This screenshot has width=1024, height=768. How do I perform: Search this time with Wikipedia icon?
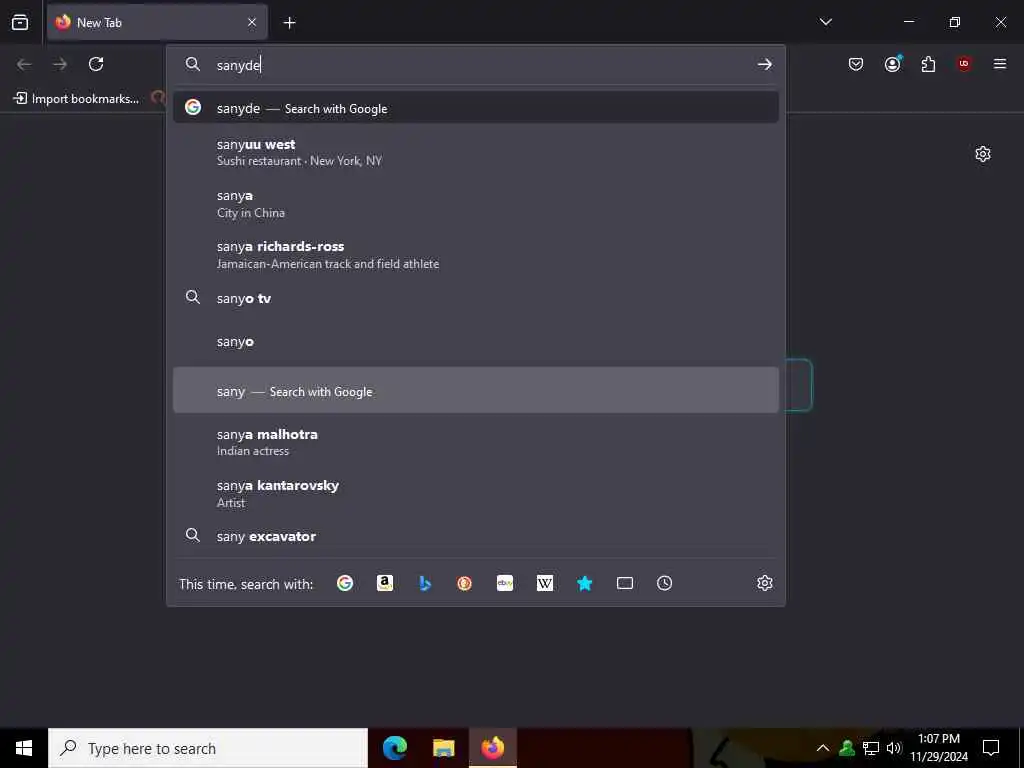545,583
